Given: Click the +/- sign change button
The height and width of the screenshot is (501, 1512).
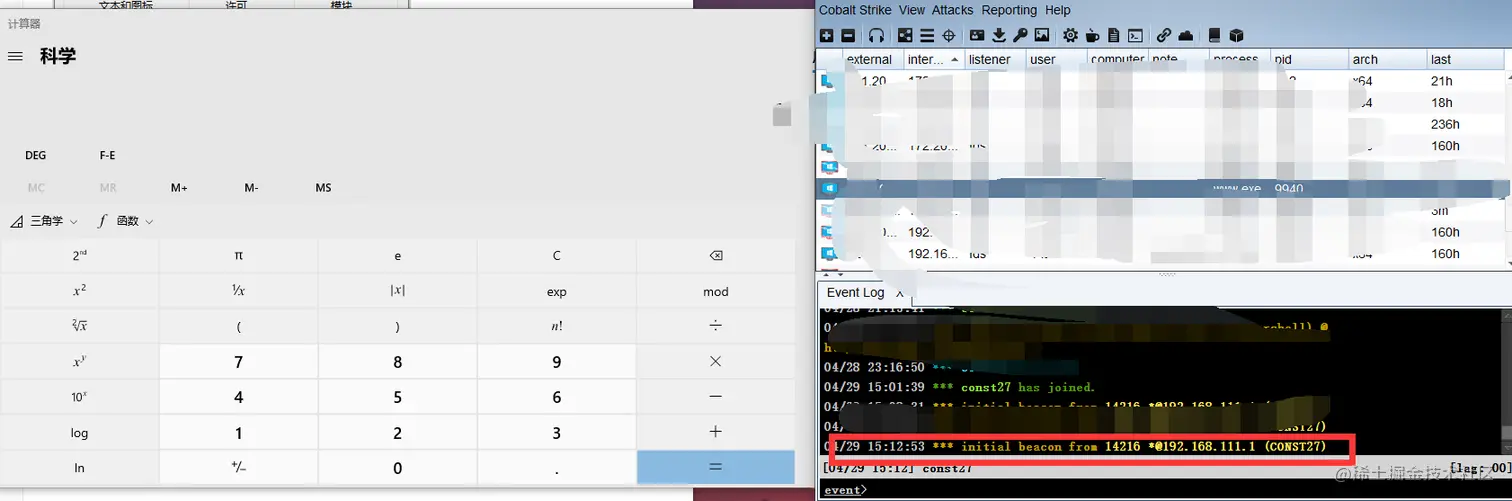Looking at the screenshot, I should 239,467.
